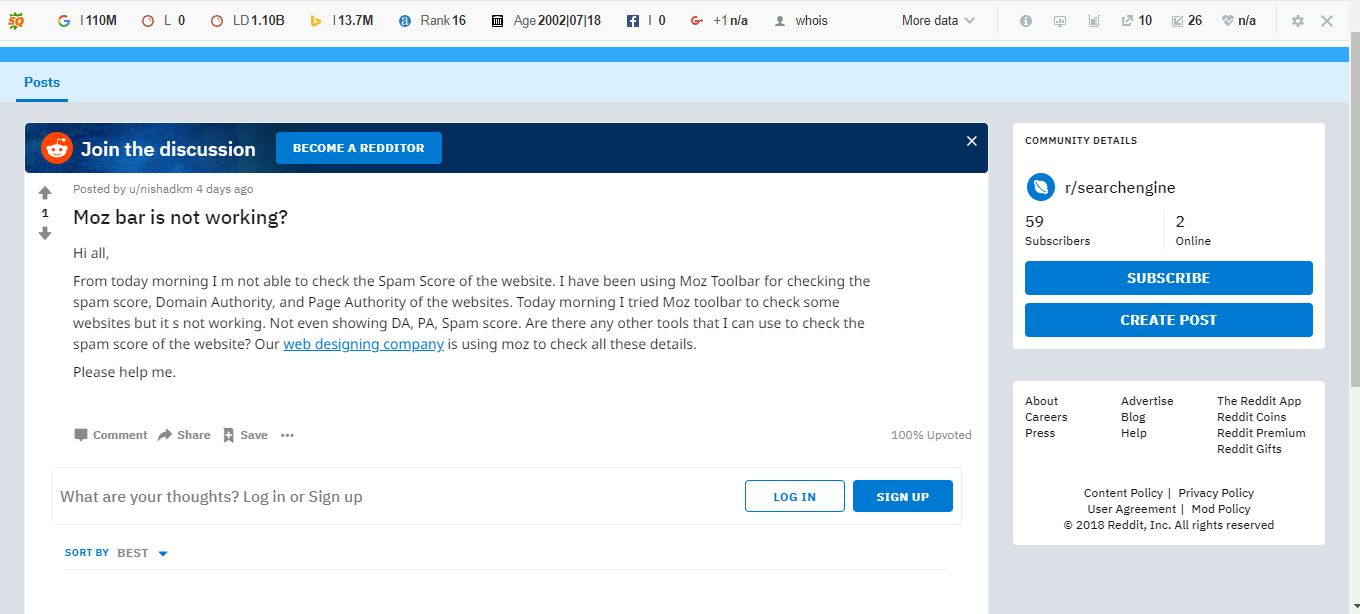Open Privacy Policy link
The height and width of the screenshot is (614, 1360).
coord(1216,493)
